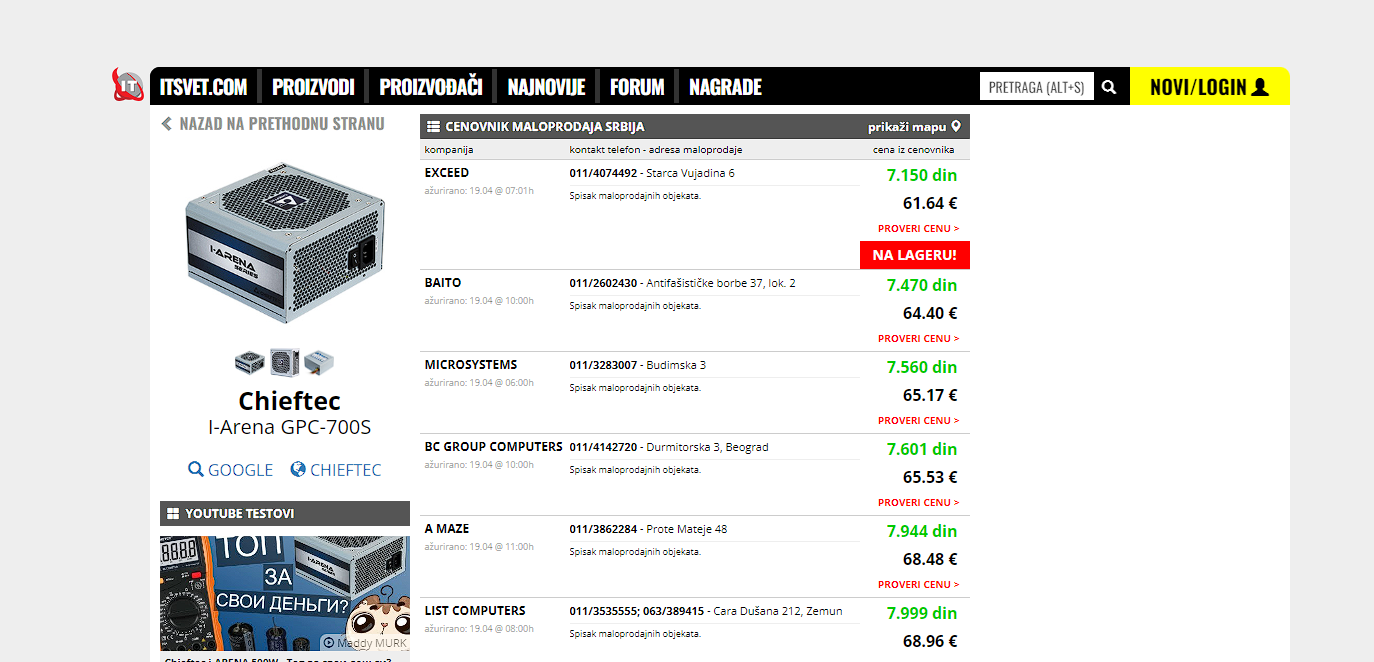Image resolution: width=1374 pixels, height=662 pixels.
Task: Click the 7.601 din price
Action: click(x=922, y=450)
